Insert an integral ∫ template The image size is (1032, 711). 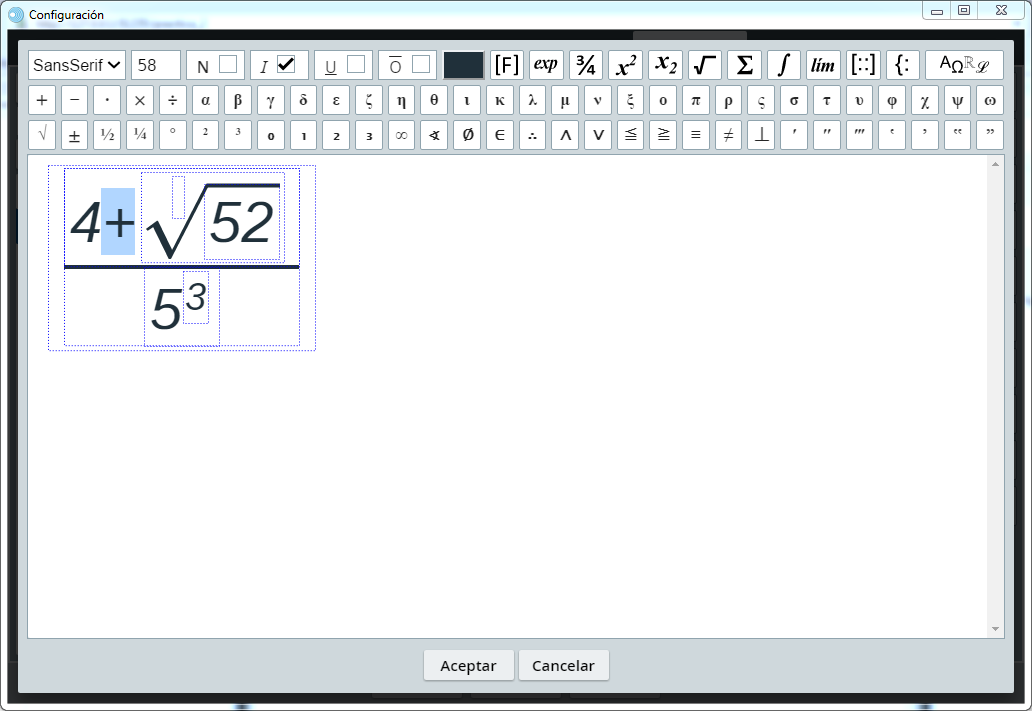point(784,65)
